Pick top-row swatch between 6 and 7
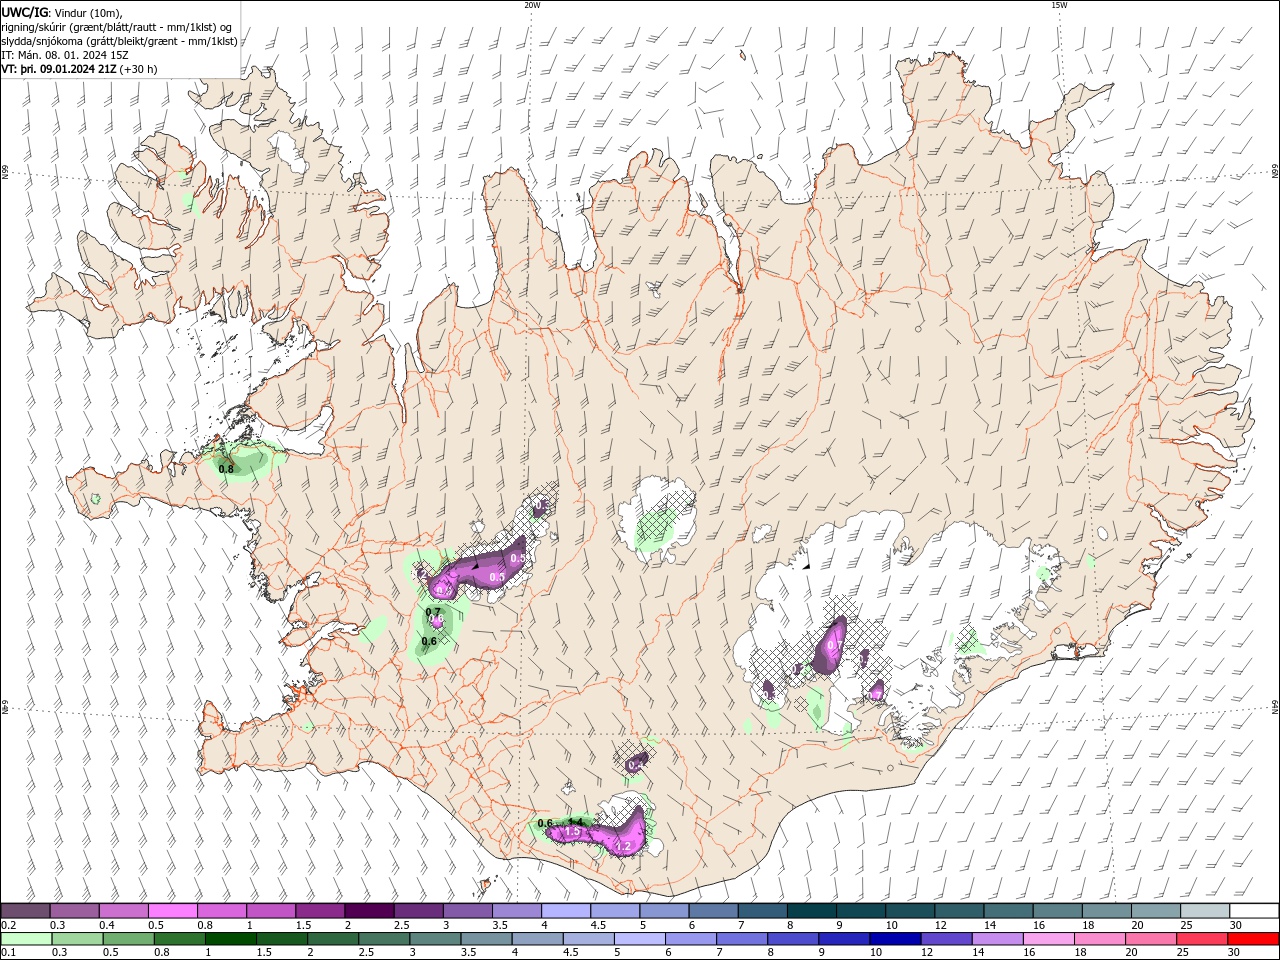 tap(713, 911)
